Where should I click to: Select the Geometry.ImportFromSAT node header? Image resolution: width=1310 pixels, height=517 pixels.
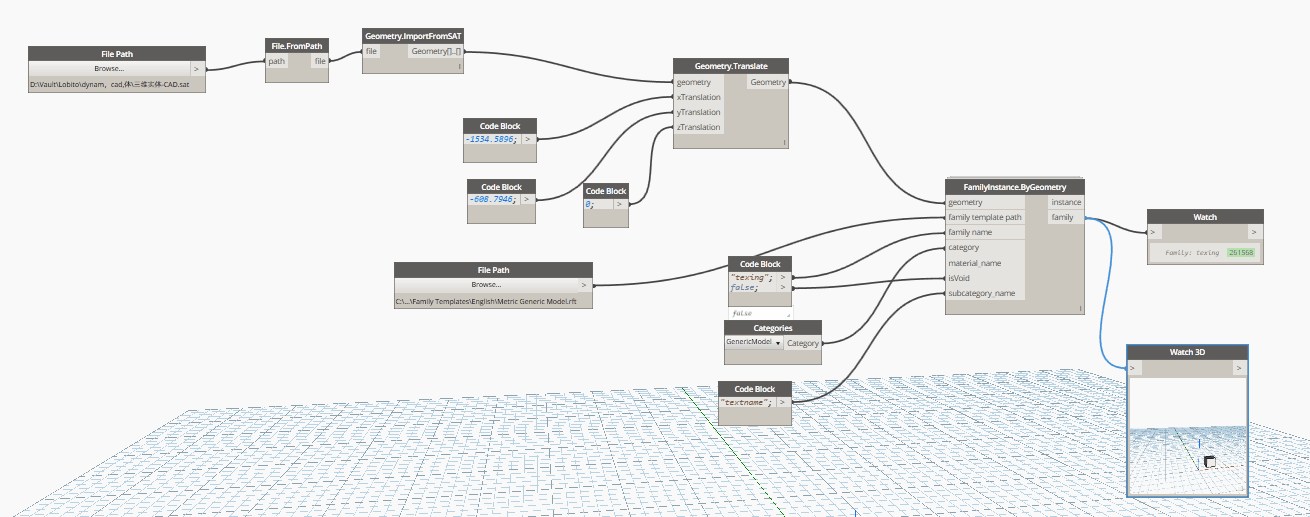(x=413, y=35)
